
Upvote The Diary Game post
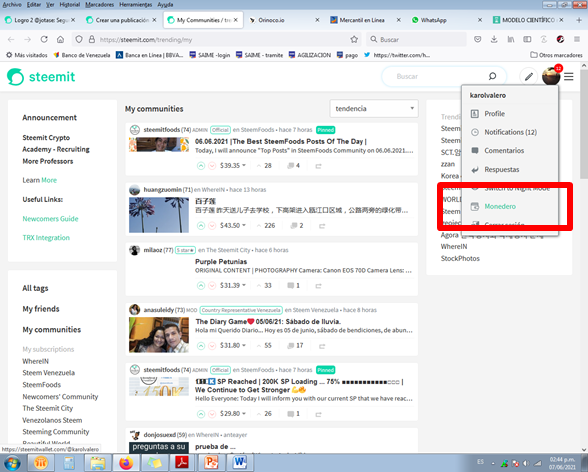pos(201,346)
